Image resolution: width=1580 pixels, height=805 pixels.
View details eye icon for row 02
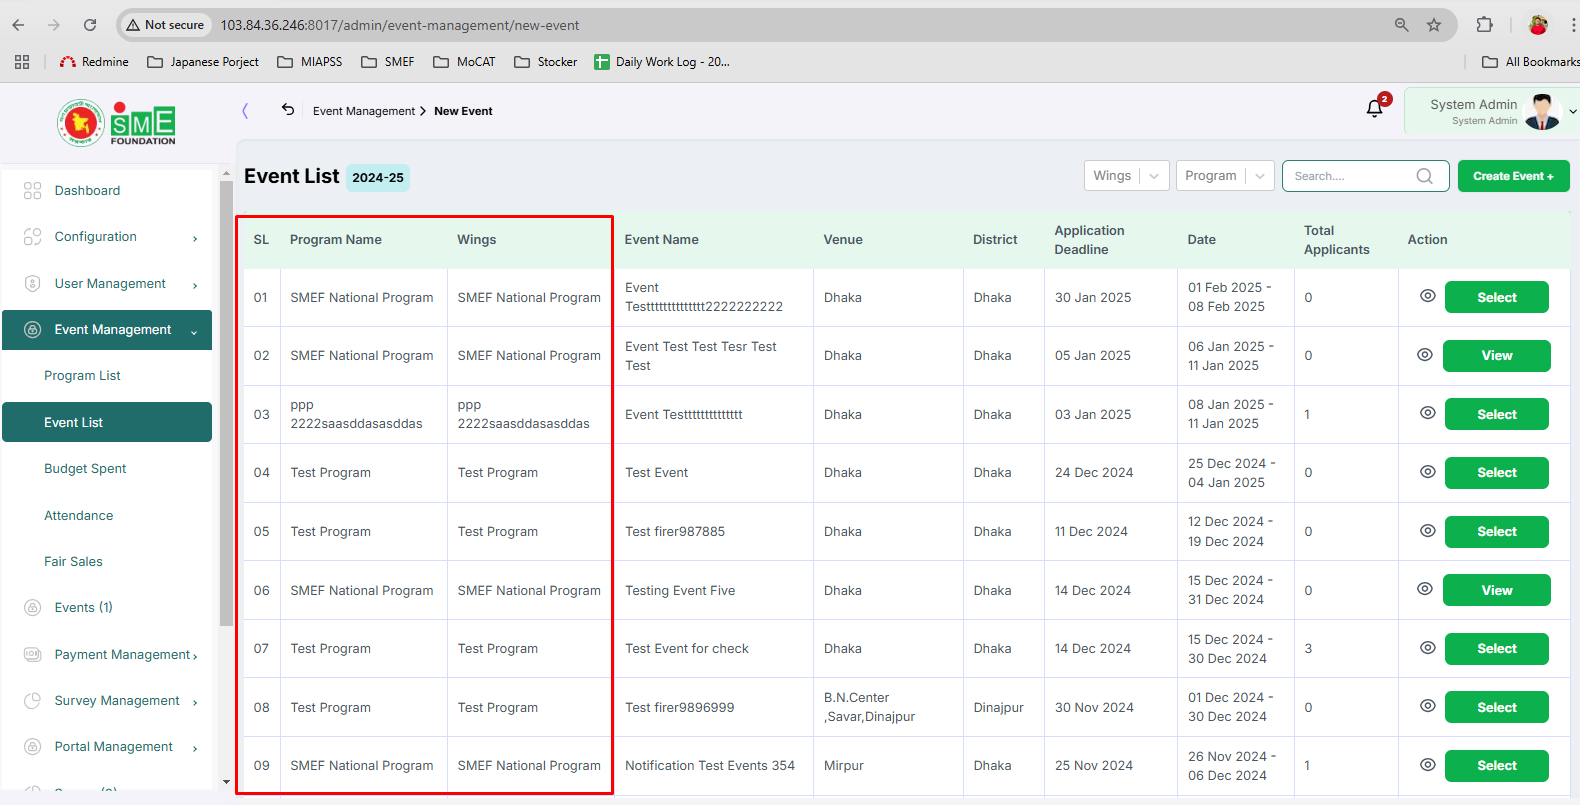pyautogui.click(x=1425, y=355)
